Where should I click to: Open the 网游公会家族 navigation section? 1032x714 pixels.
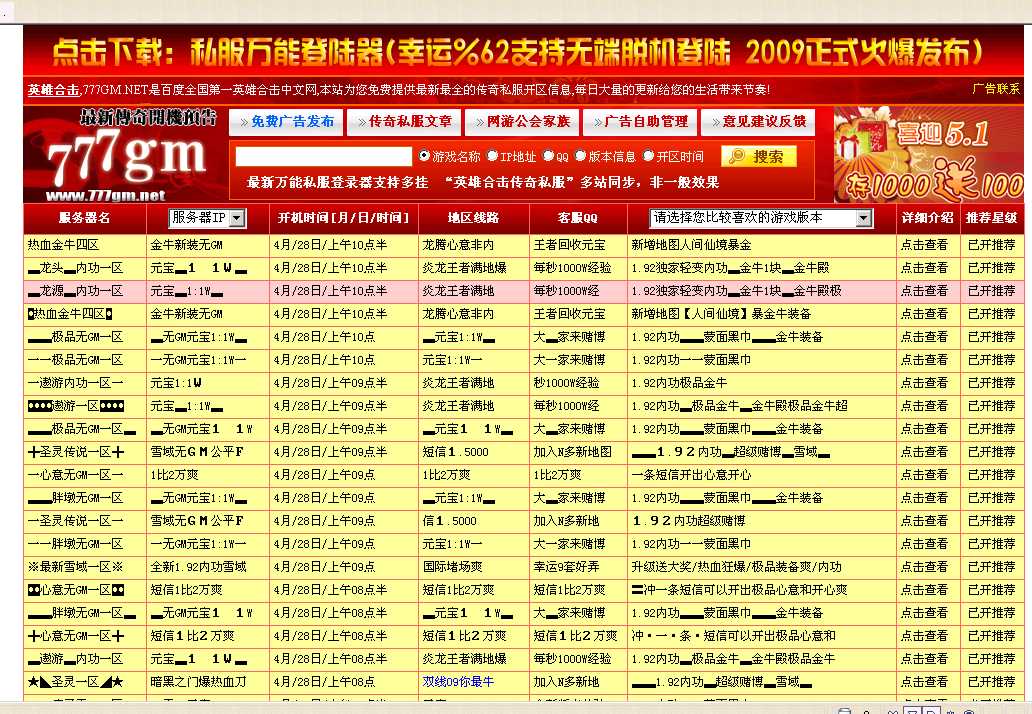(521, 122)
